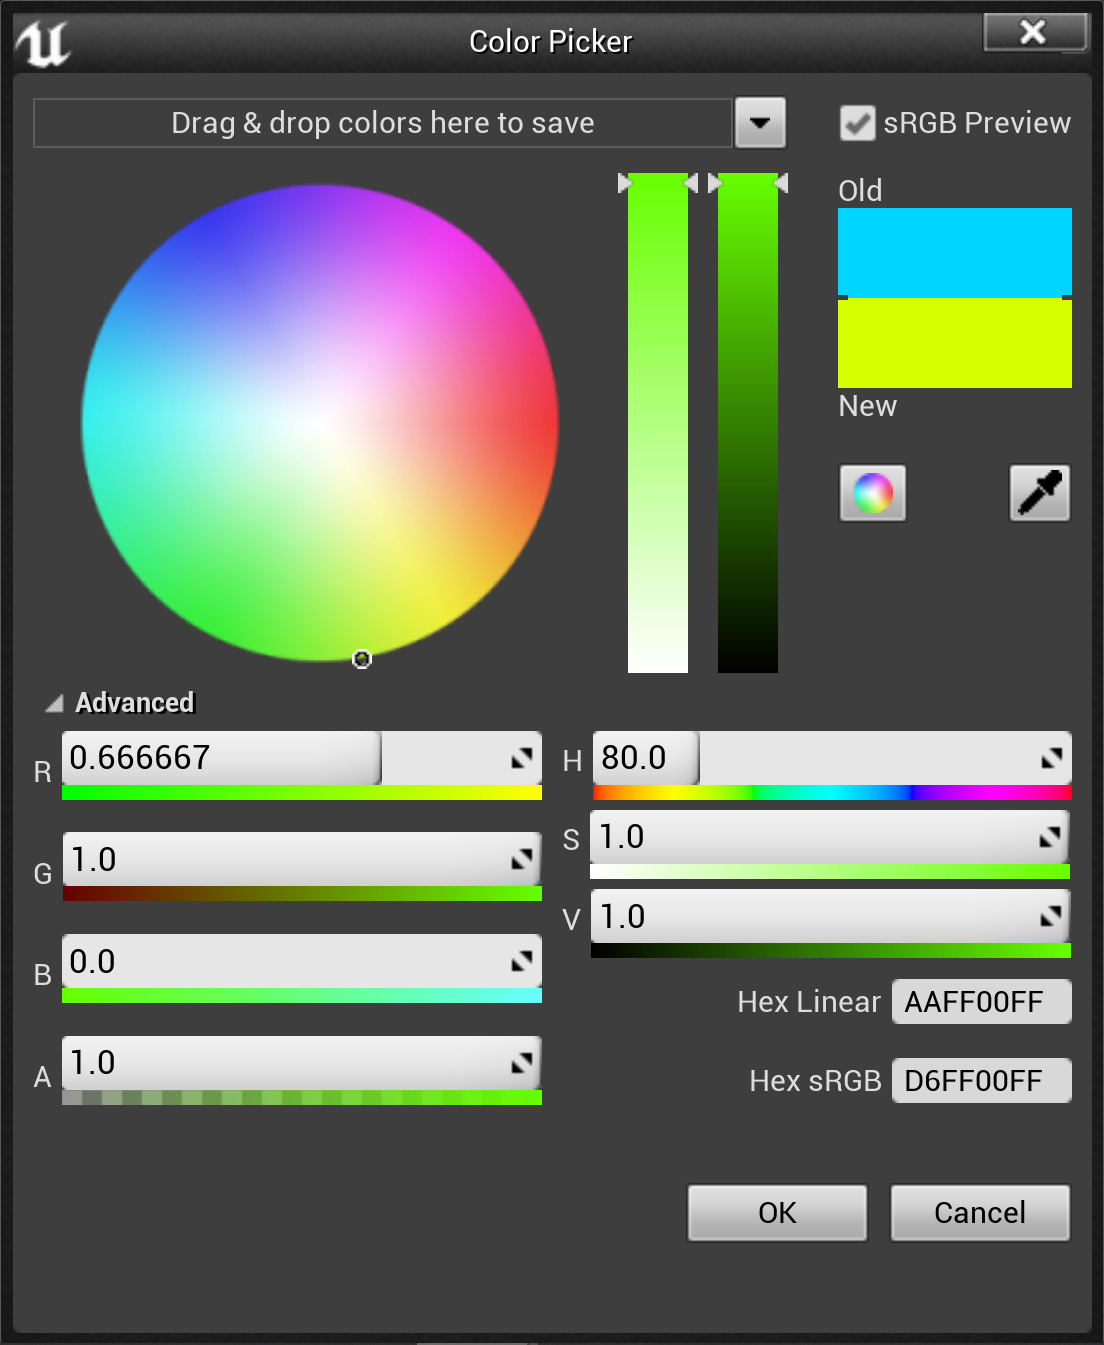Click the Hex sRGB input field
This screenshot has height=1345, width=1104.
click(980, 1081)
